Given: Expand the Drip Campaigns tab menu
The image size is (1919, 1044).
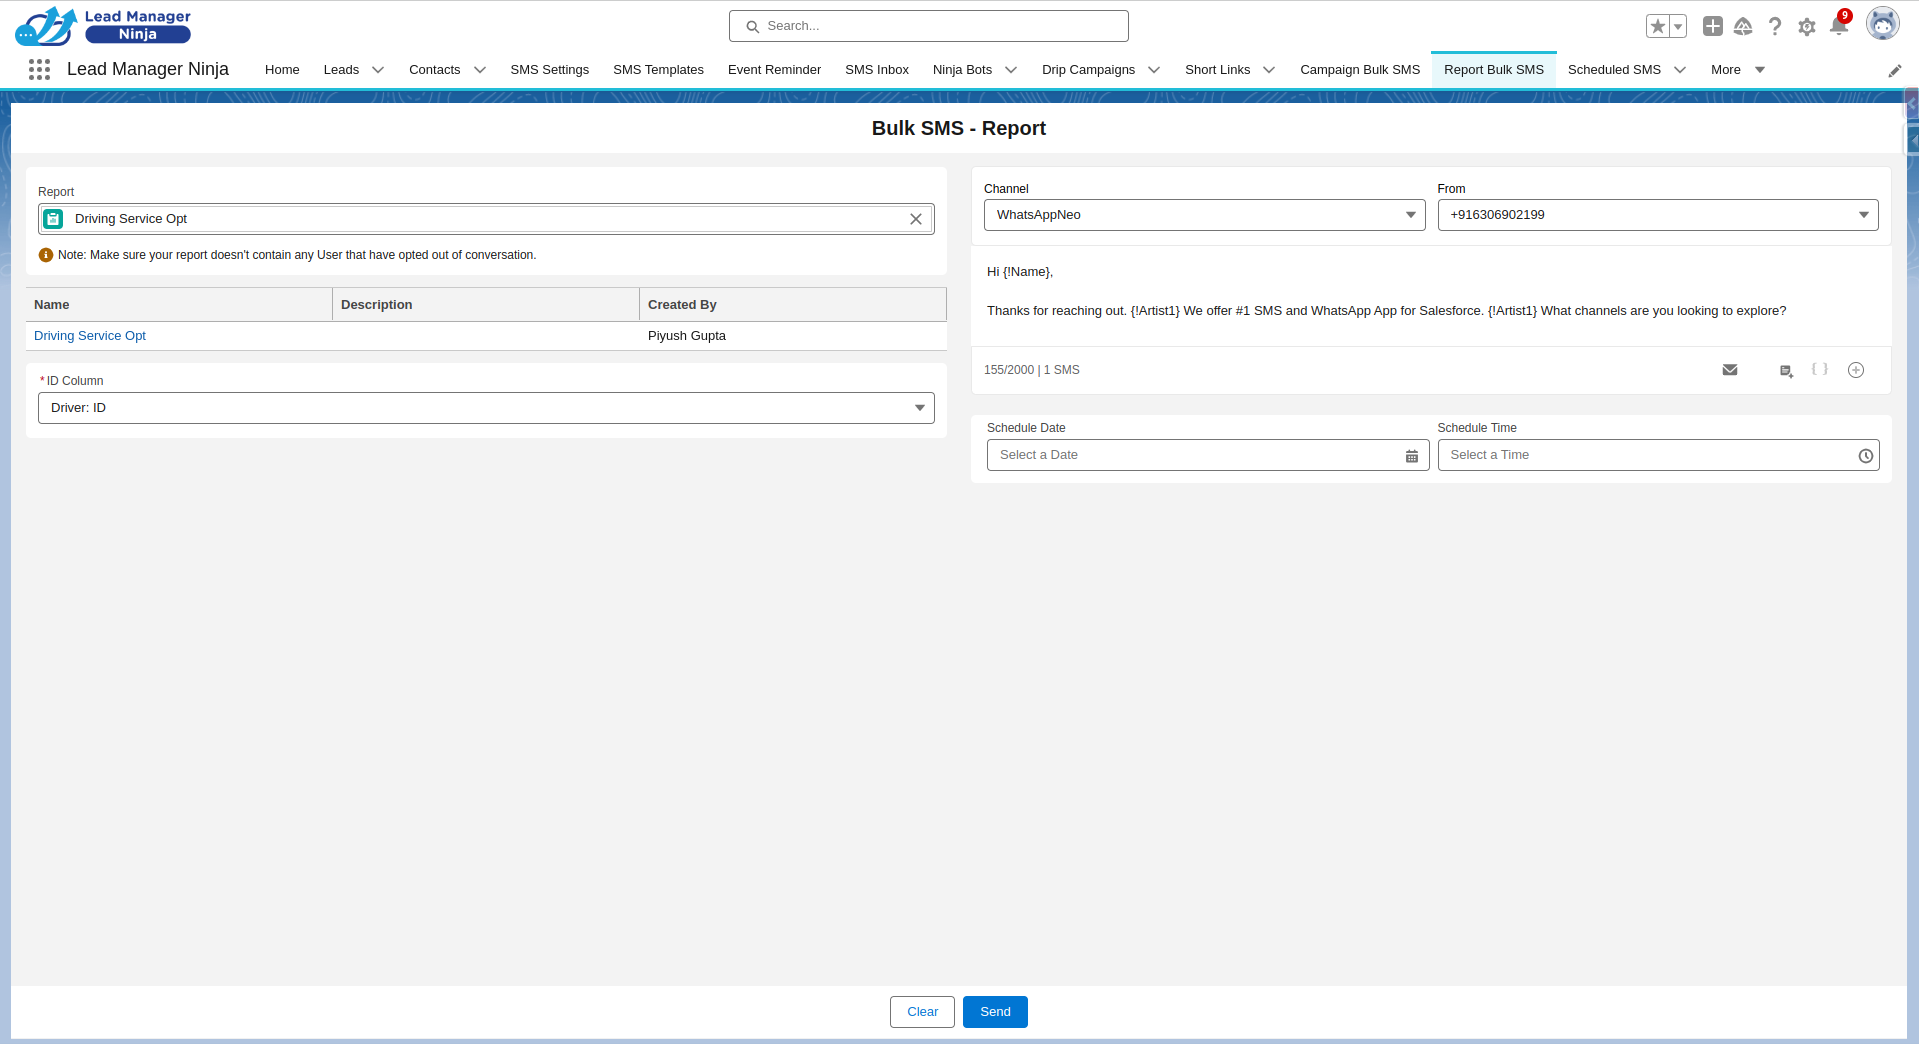Looking at the screenshot, I should [x=1154, y=70].
